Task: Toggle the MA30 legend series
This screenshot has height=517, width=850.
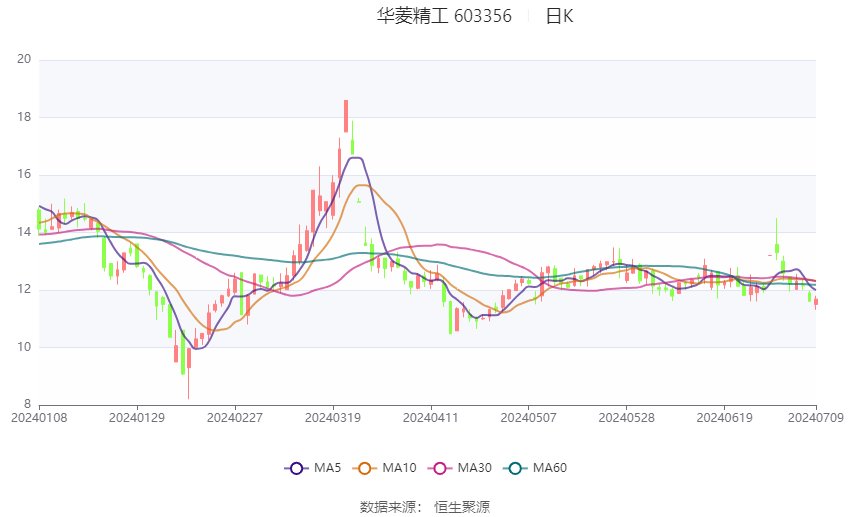Action: [x=460, y=468]
